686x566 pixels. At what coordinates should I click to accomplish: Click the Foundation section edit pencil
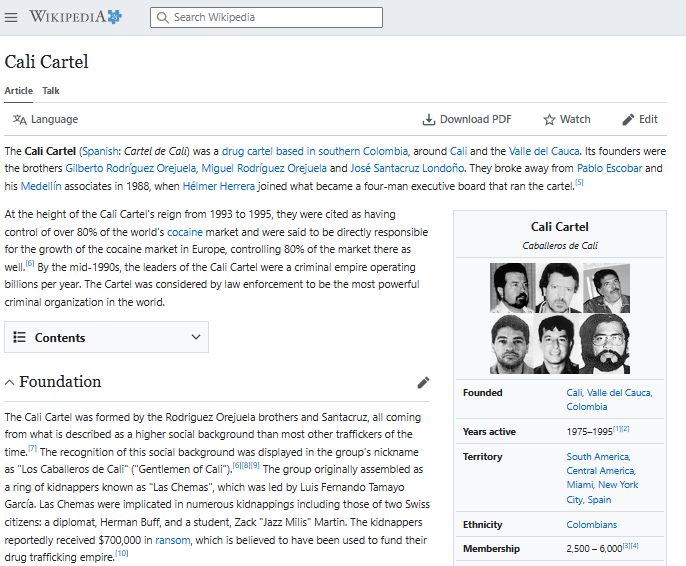click(423, 383)
